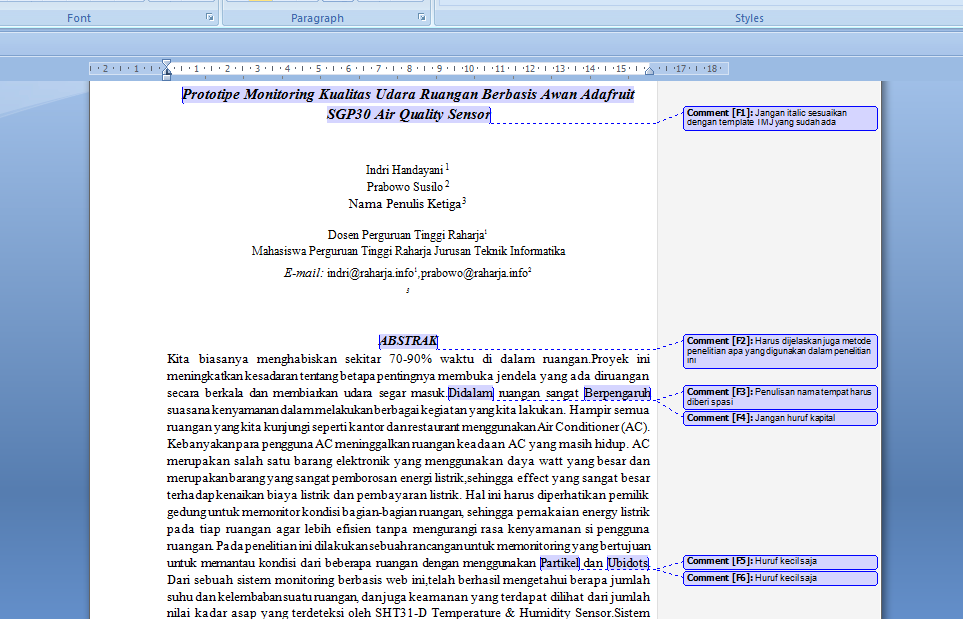Select Comment F1 about italic title

point(780,118)
